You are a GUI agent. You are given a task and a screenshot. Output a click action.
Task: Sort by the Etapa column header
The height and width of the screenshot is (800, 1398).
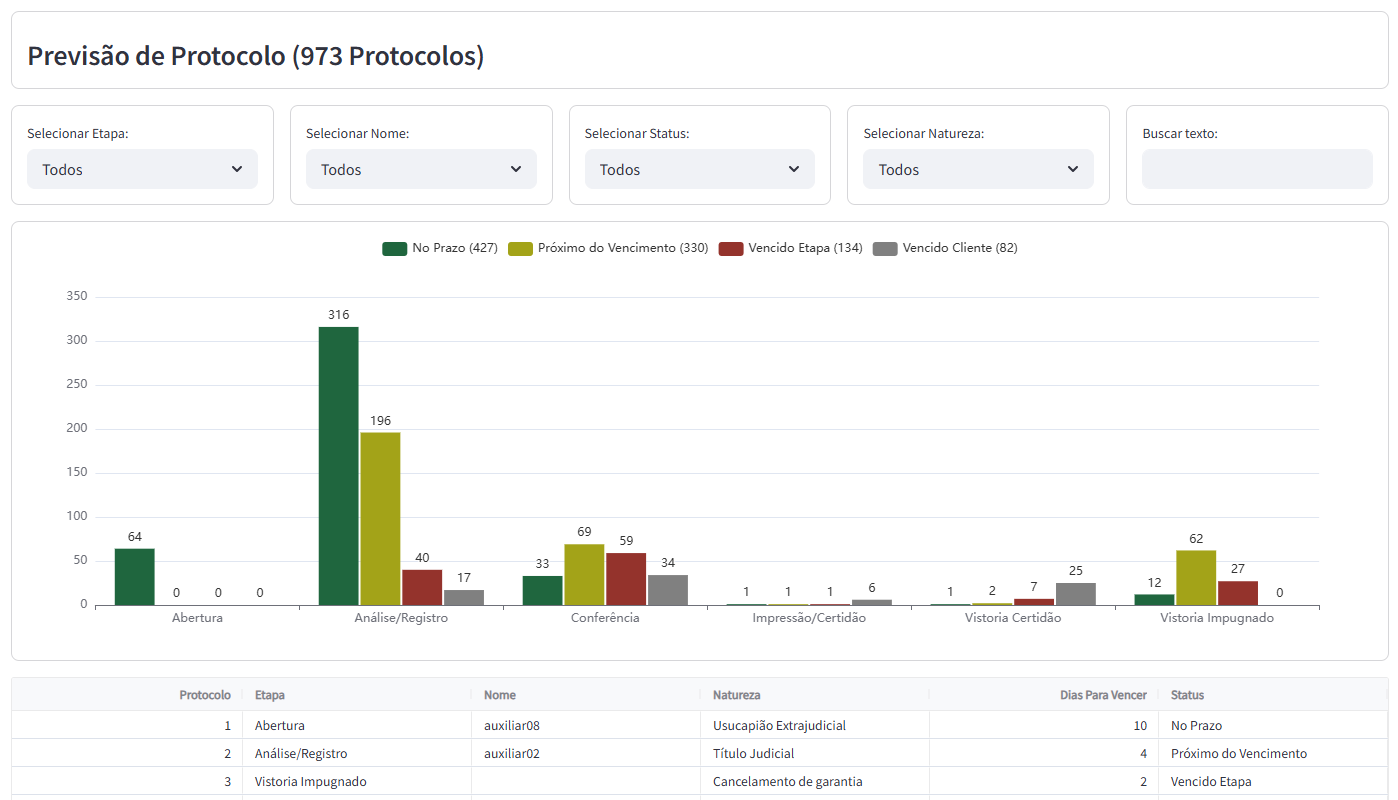pos(270,695)
